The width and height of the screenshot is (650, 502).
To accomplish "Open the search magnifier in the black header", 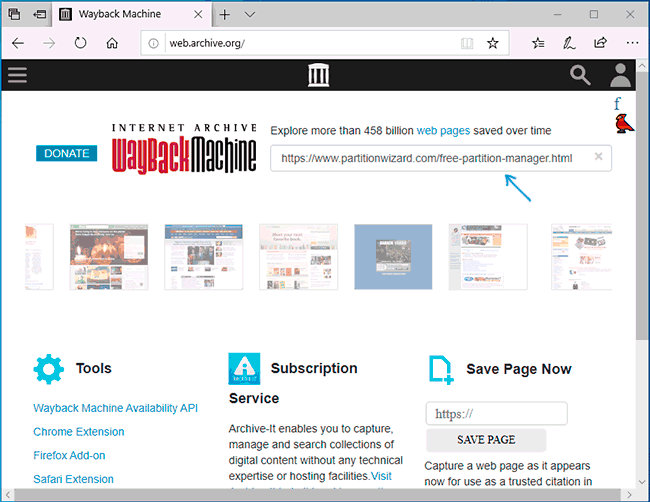I will click(580, 75).
